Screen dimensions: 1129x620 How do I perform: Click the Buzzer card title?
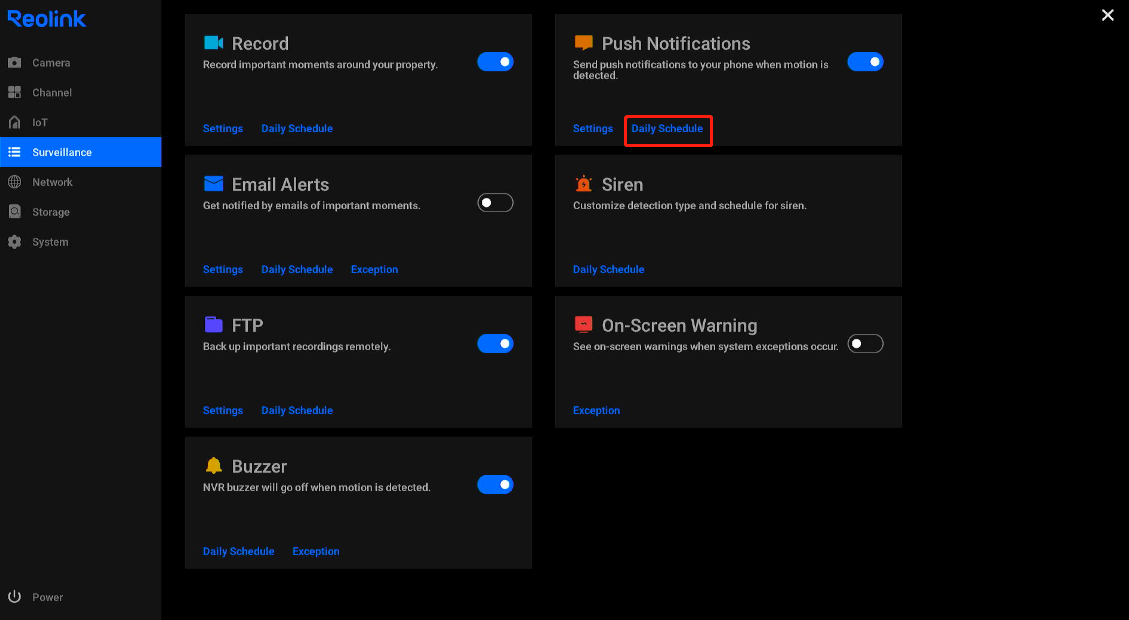click(259, 467)
